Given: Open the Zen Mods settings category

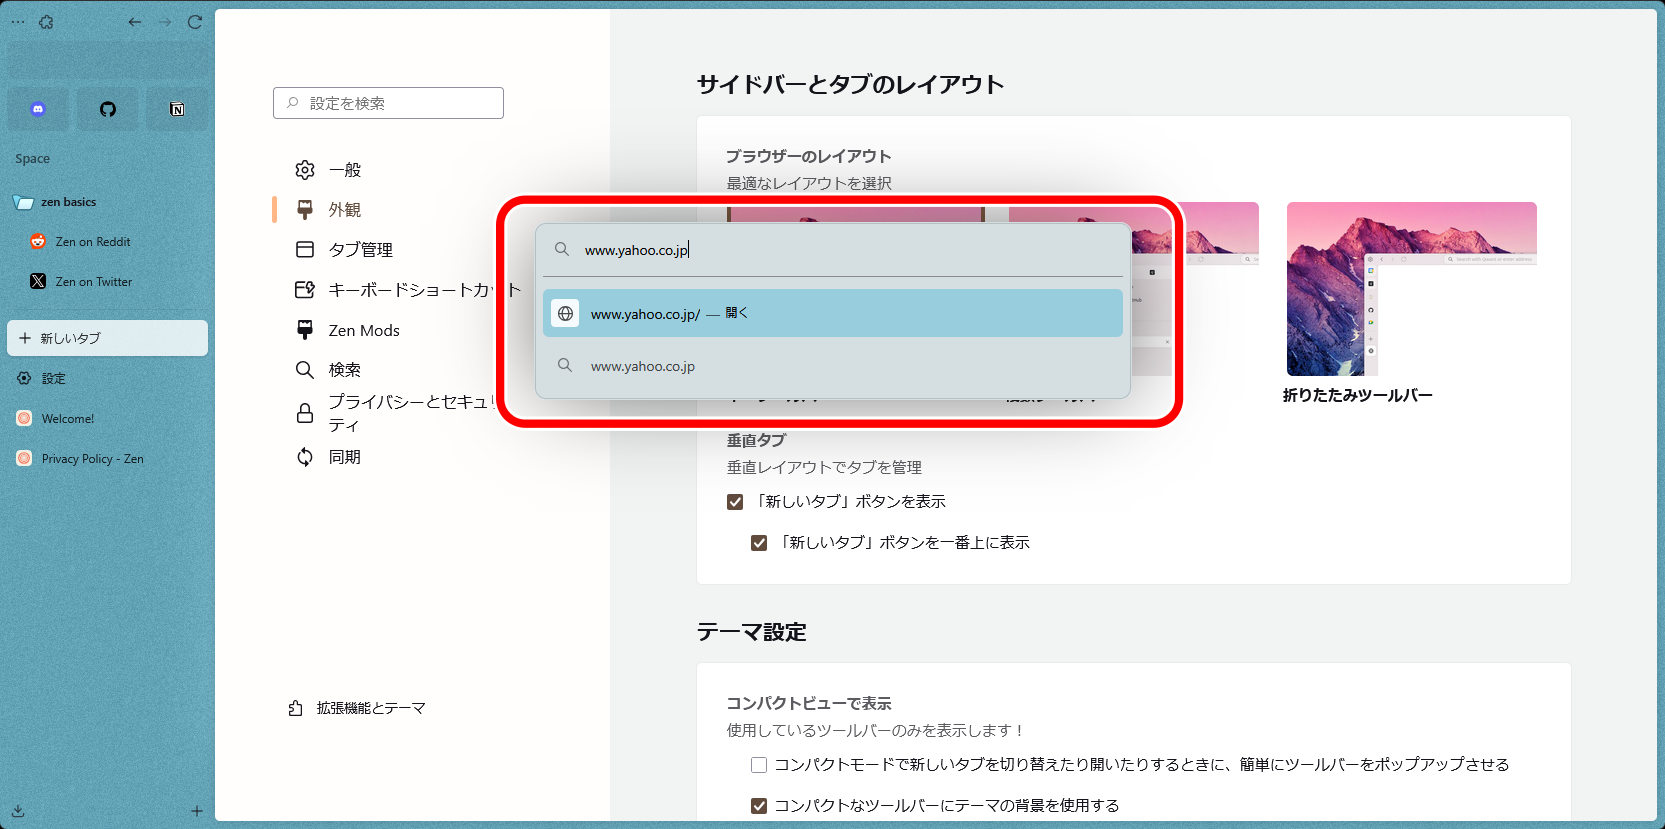Looking at the screenshot, I should pyautogui.click(x=348, y=330).
